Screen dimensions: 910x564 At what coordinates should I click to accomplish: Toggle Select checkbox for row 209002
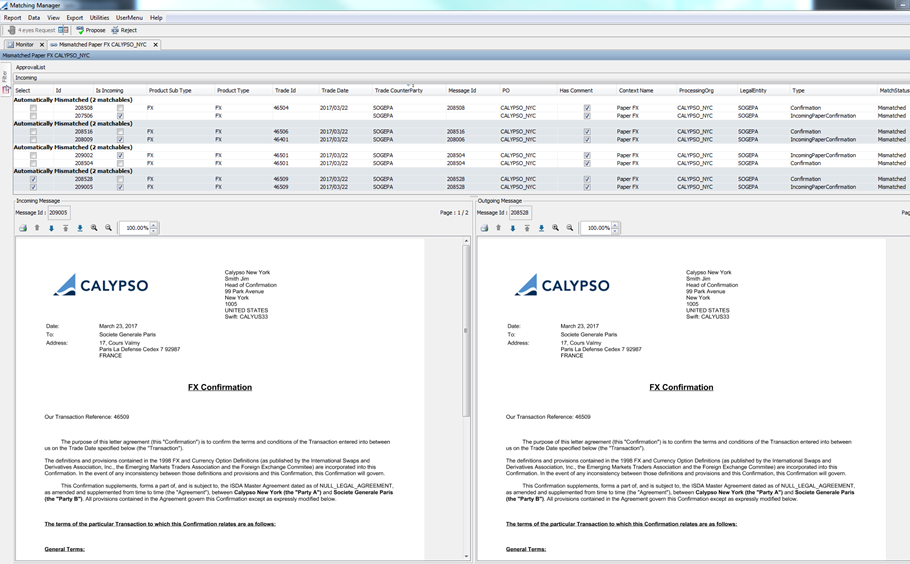point(33,156)
